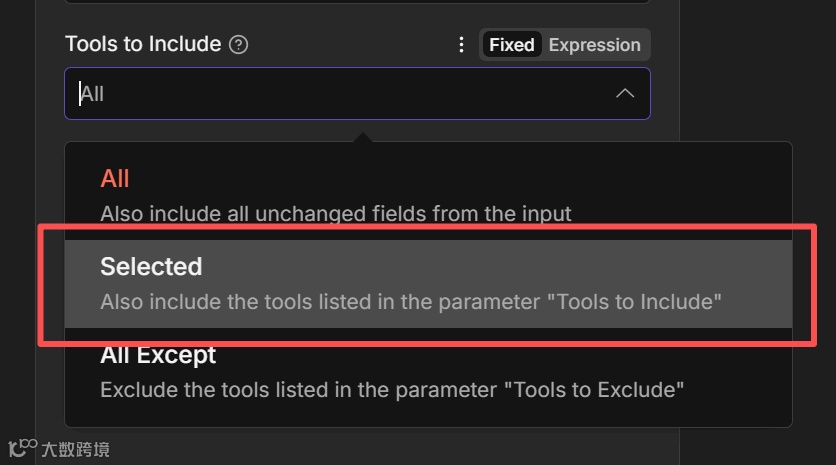
Task: Click "Also include all unchanged fields" description
Action: pyautogui.click(x=336, y=213)
